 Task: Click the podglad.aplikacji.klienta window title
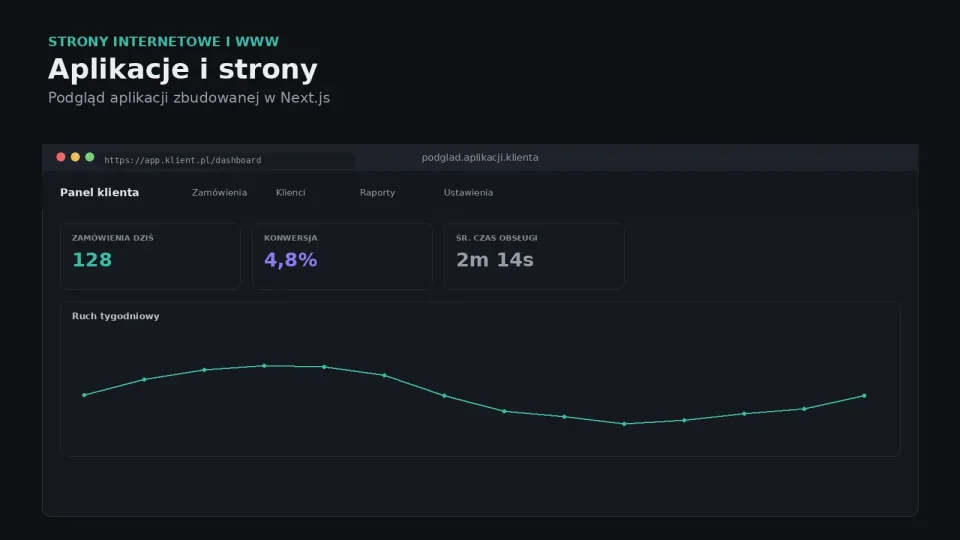pyautogui.click(x=480, y=157)
